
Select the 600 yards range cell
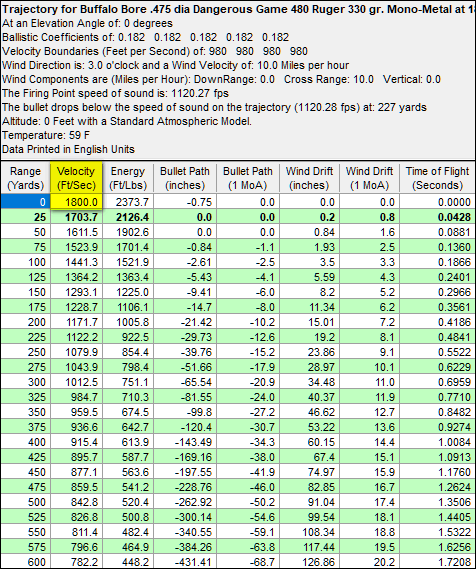point(25,562)
